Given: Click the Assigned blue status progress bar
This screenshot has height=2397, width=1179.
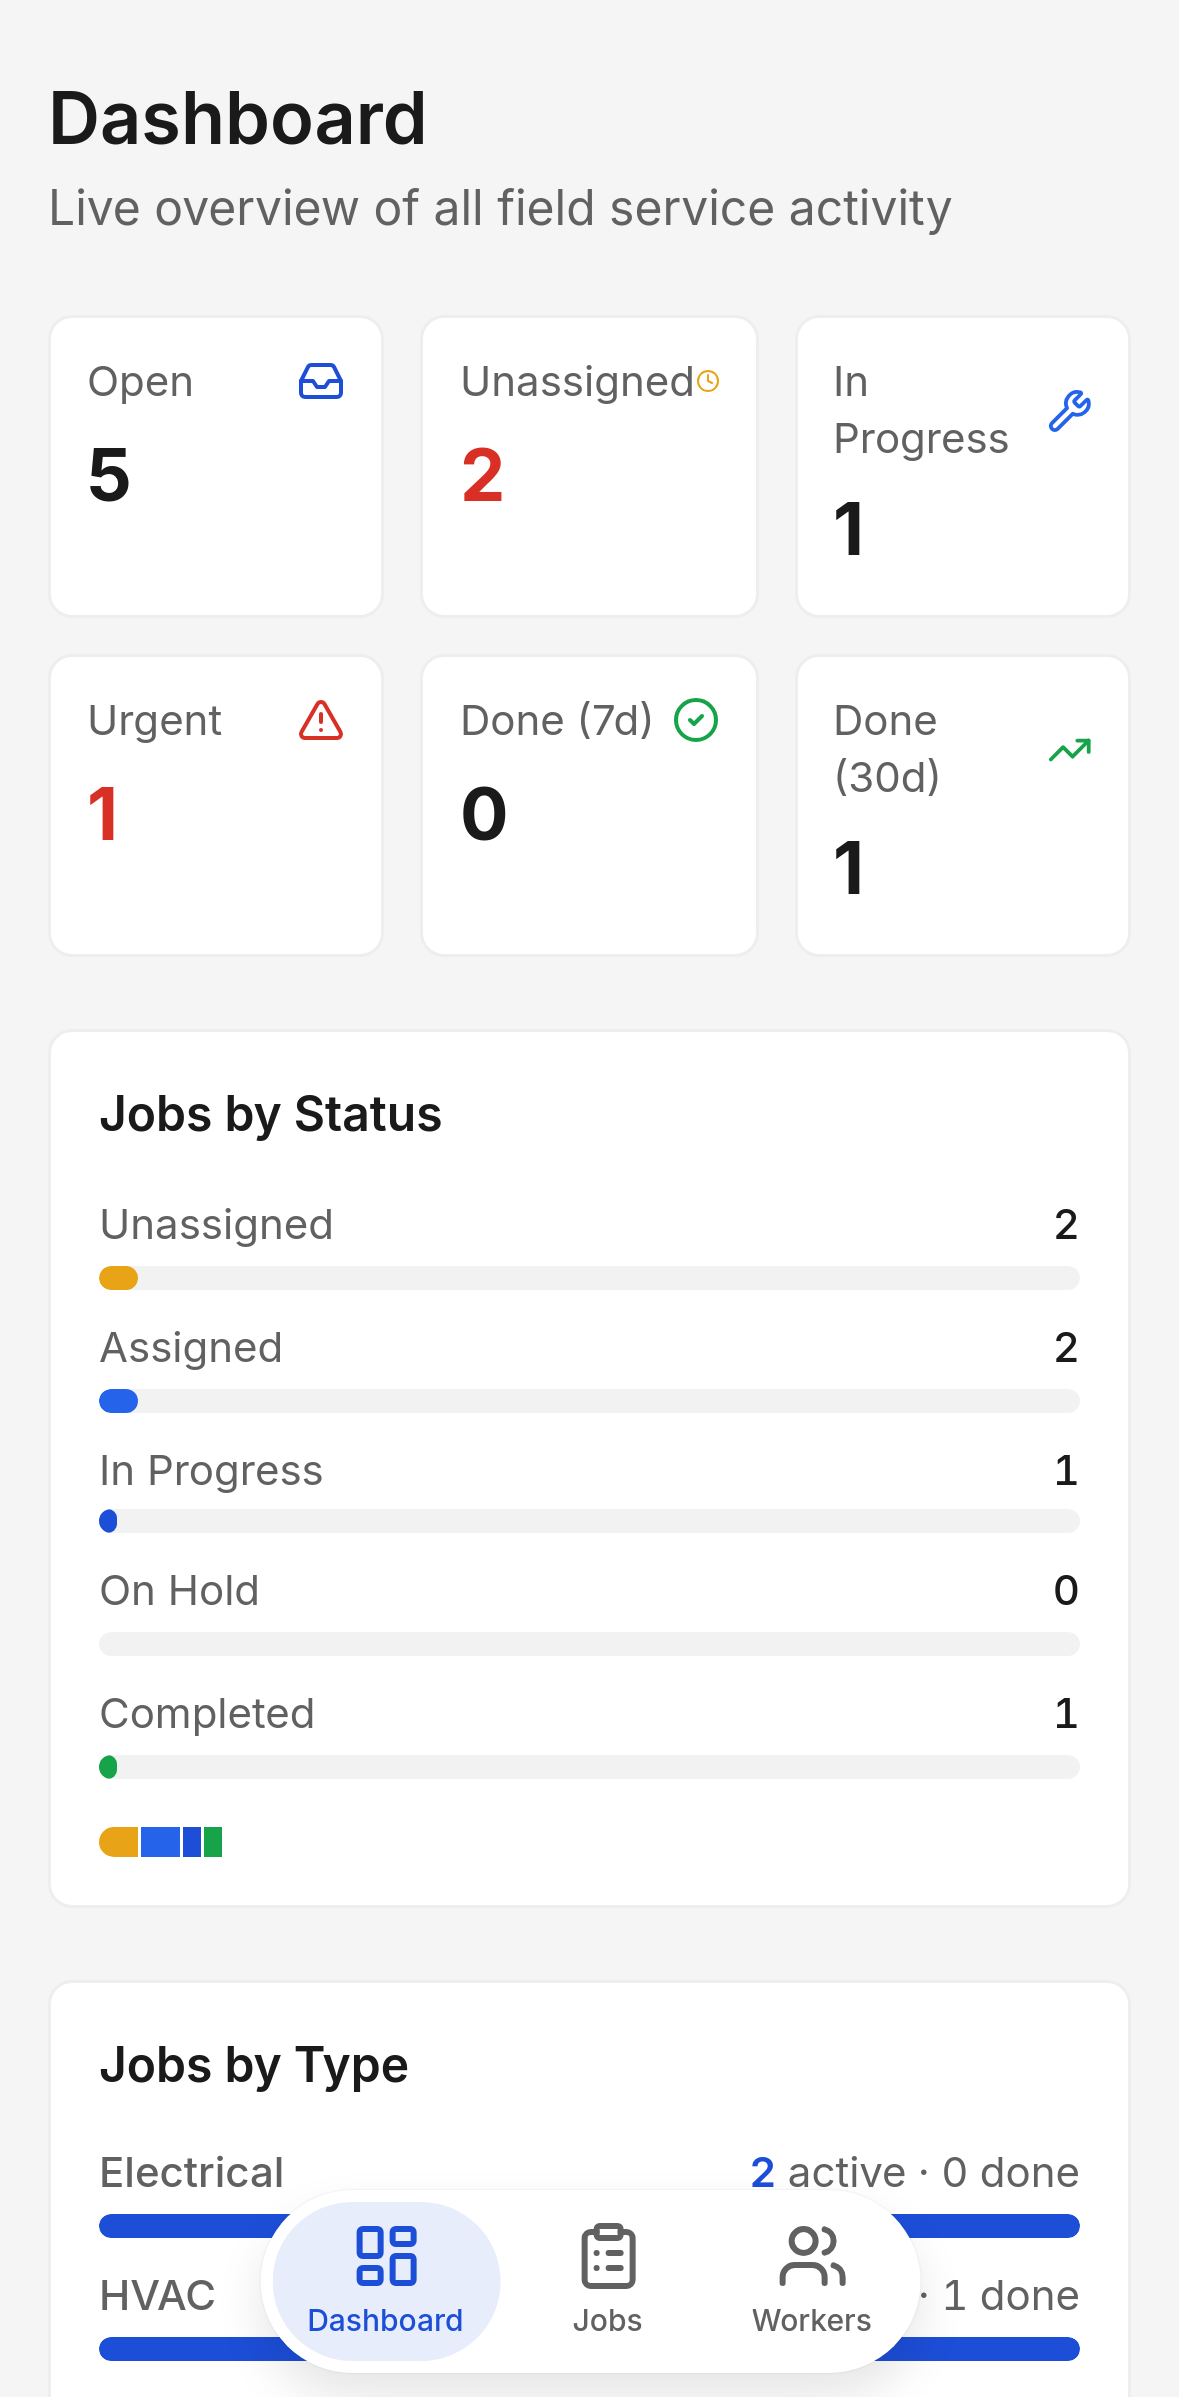Looking at the screenshot, I should 589,1401.
